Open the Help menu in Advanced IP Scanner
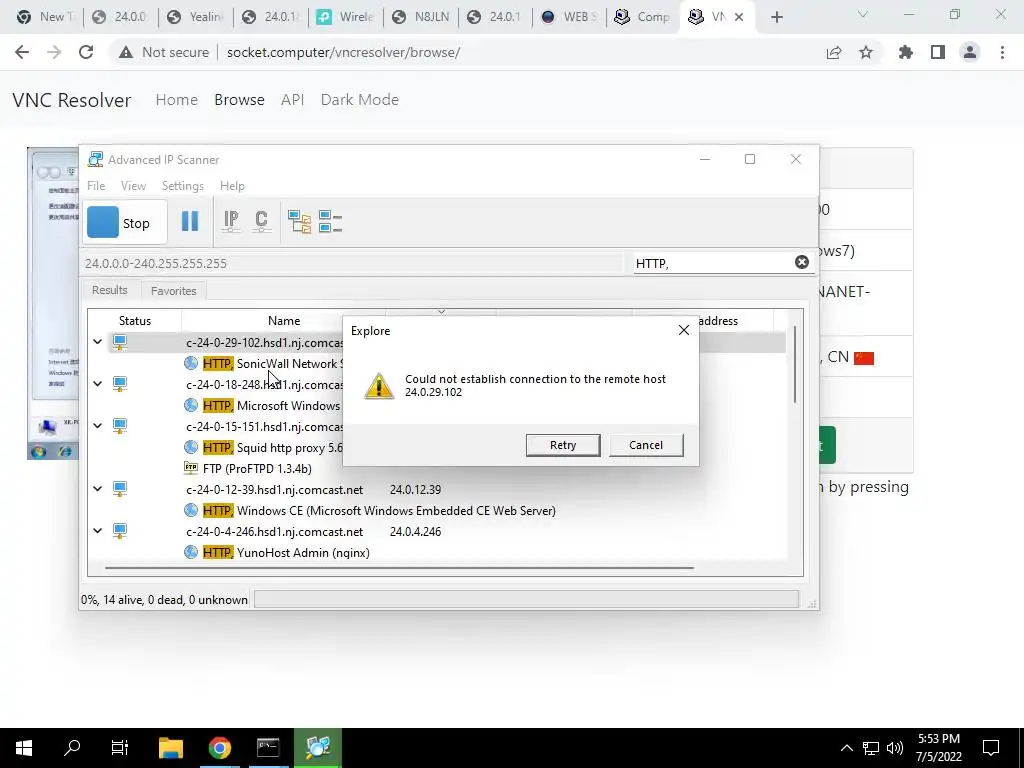The image size is (1024, 768). [232, 185]
